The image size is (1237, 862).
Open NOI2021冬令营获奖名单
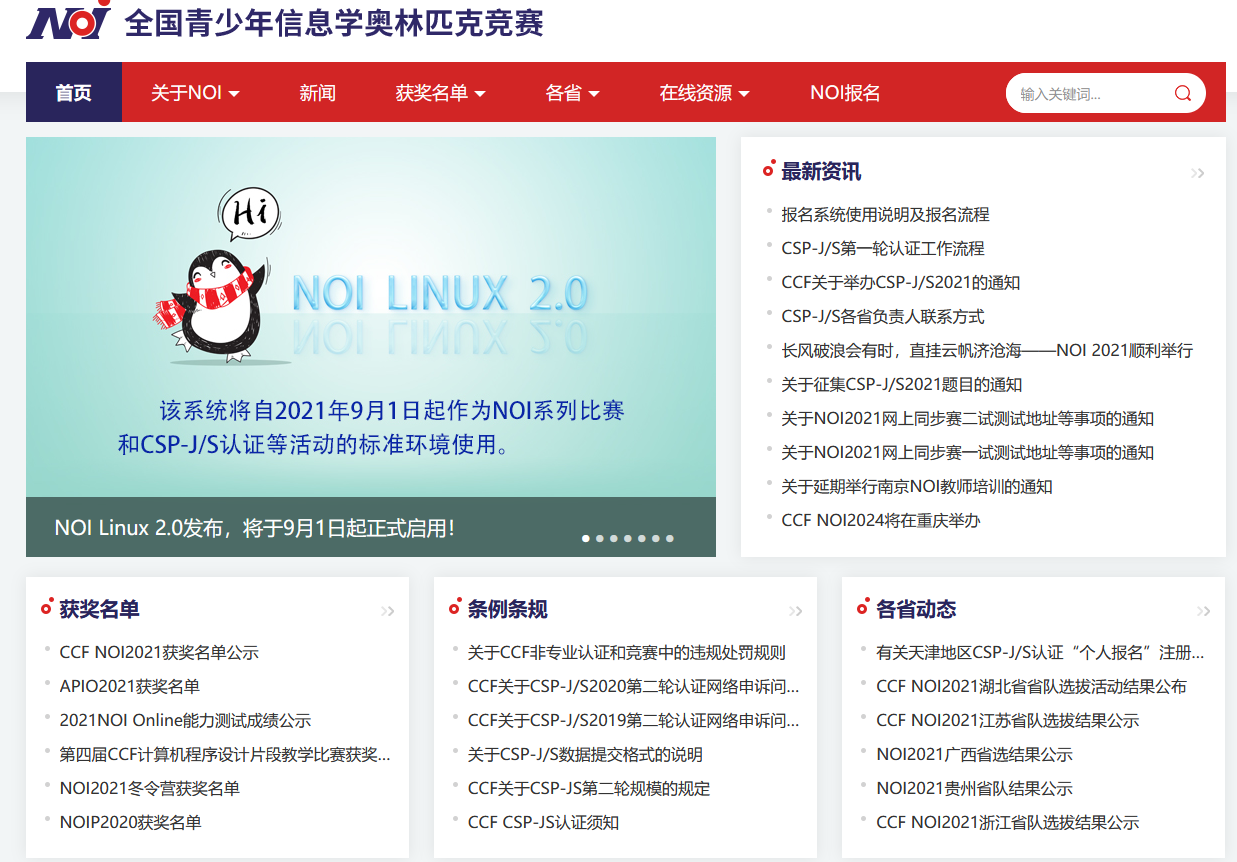pos(150,789)
